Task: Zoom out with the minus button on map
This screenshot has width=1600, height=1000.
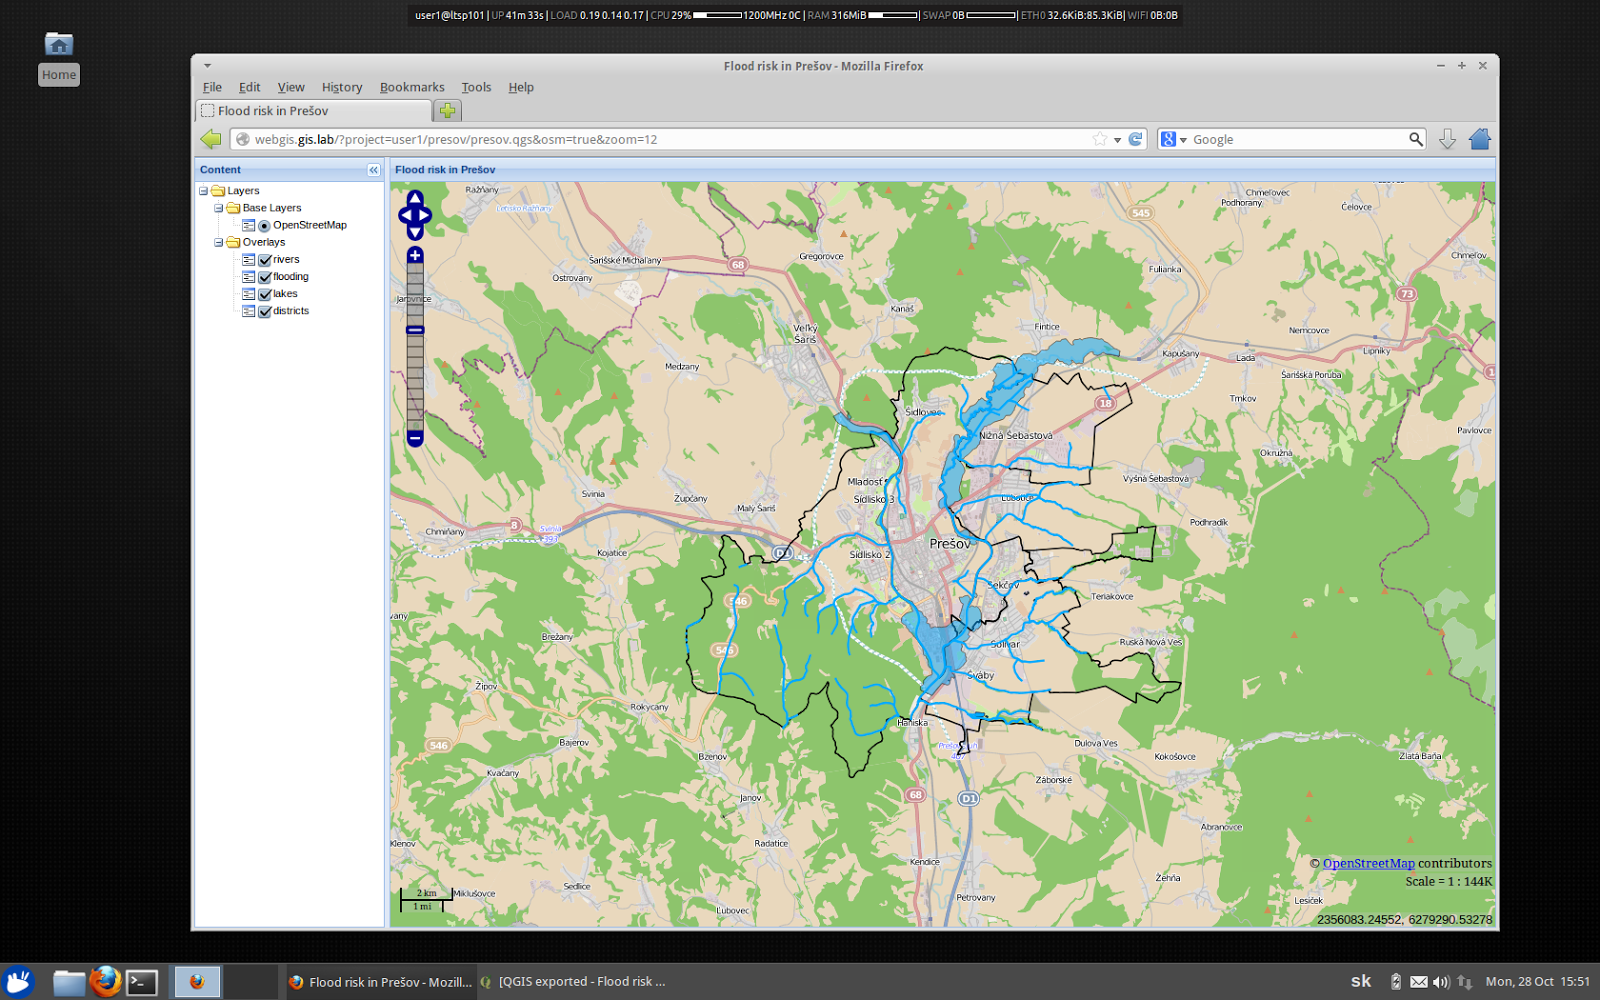Action: [414, 438]
